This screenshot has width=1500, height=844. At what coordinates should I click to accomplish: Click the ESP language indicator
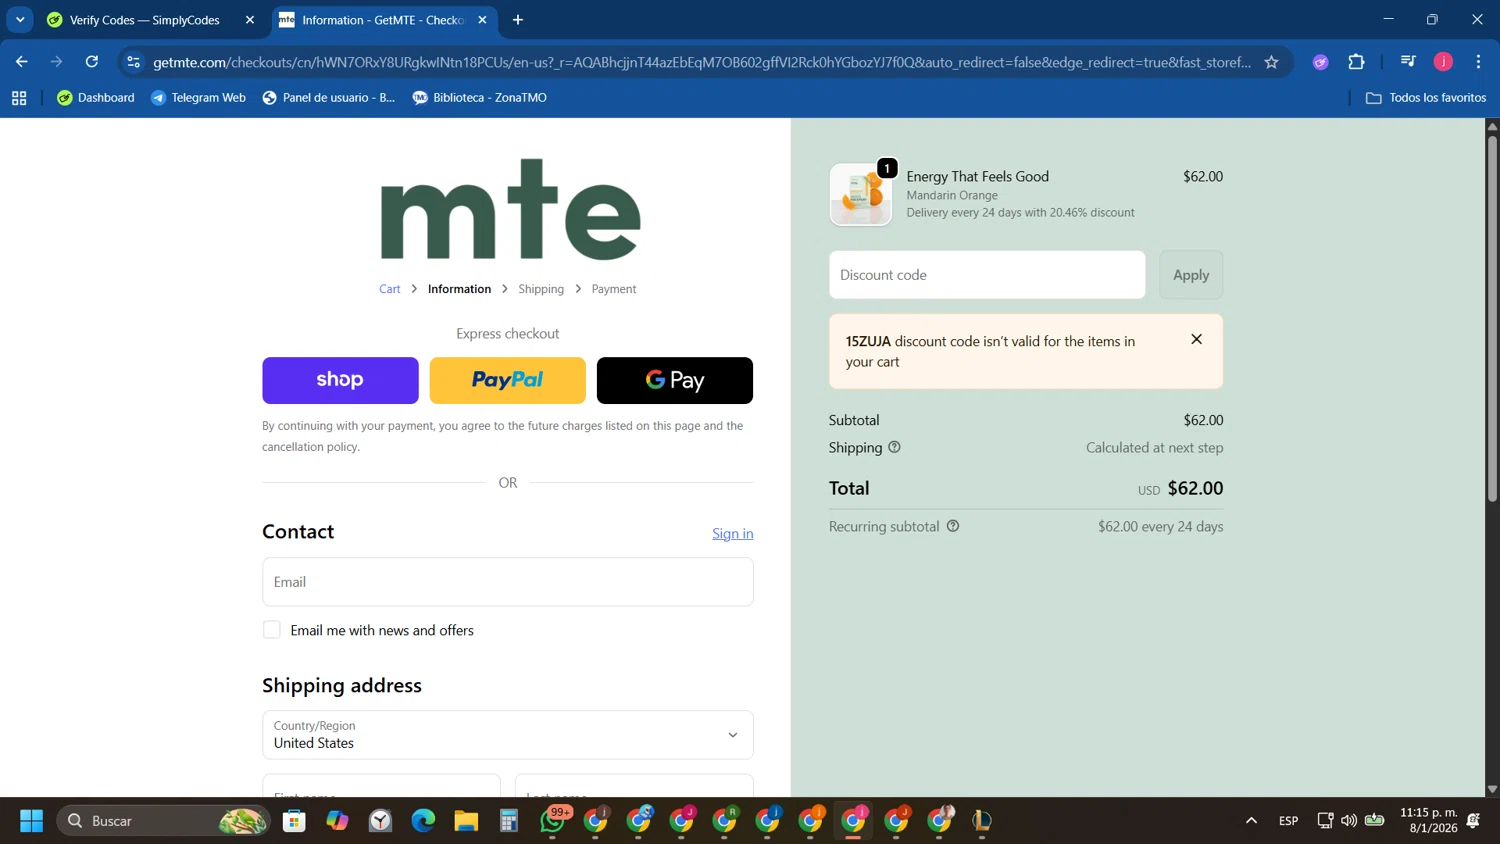1288,821
